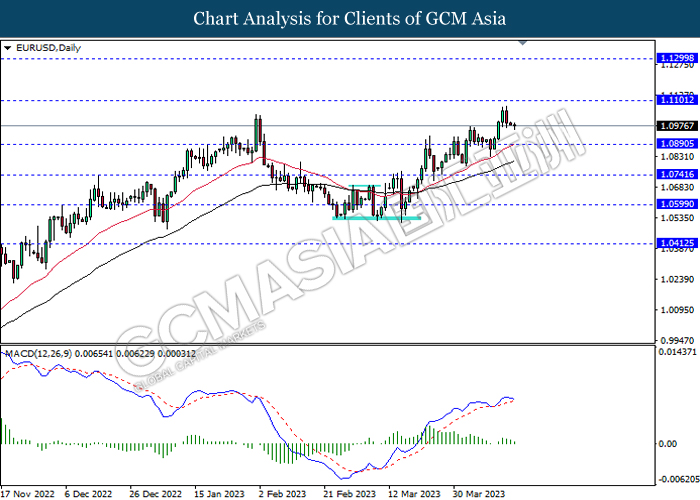Click the 21 Feb 2023 date label
Image resolution: width=700 pixels, height=500 pixels.
point(350,494)
